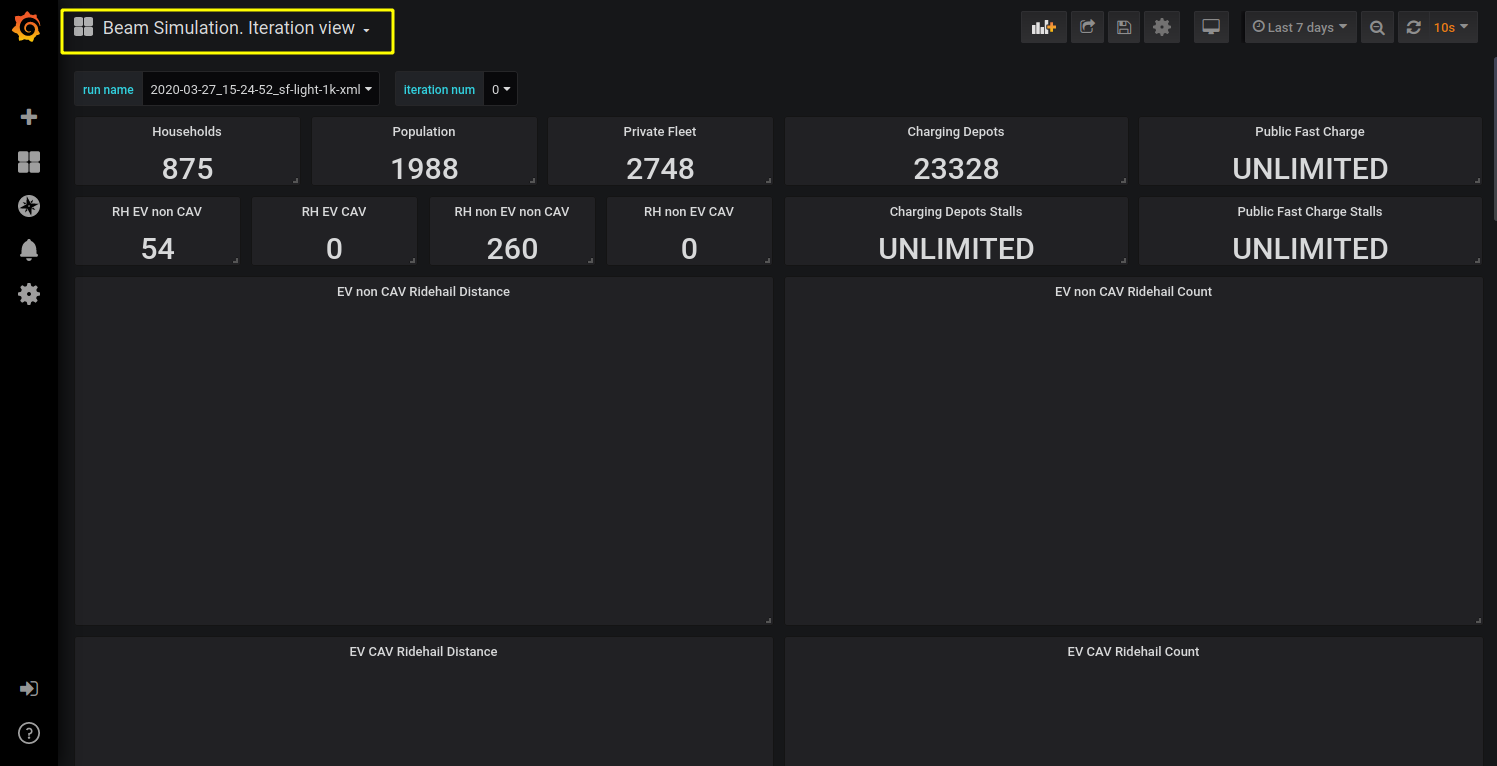Click the RH EV CAV panel title

(334, 211)
